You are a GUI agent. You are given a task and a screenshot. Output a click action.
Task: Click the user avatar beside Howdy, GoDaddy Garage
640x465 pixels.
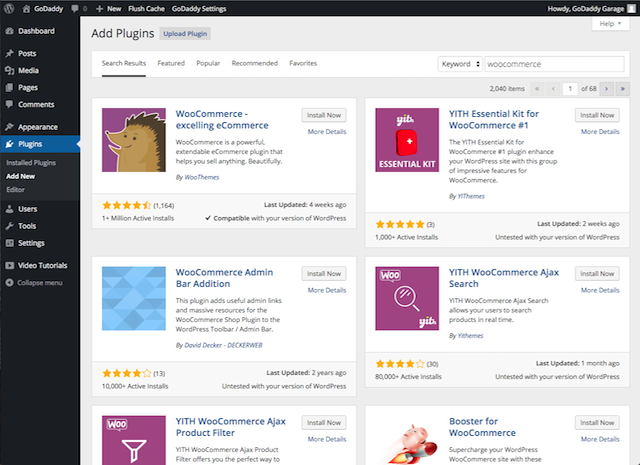click(x=631, y=9)
